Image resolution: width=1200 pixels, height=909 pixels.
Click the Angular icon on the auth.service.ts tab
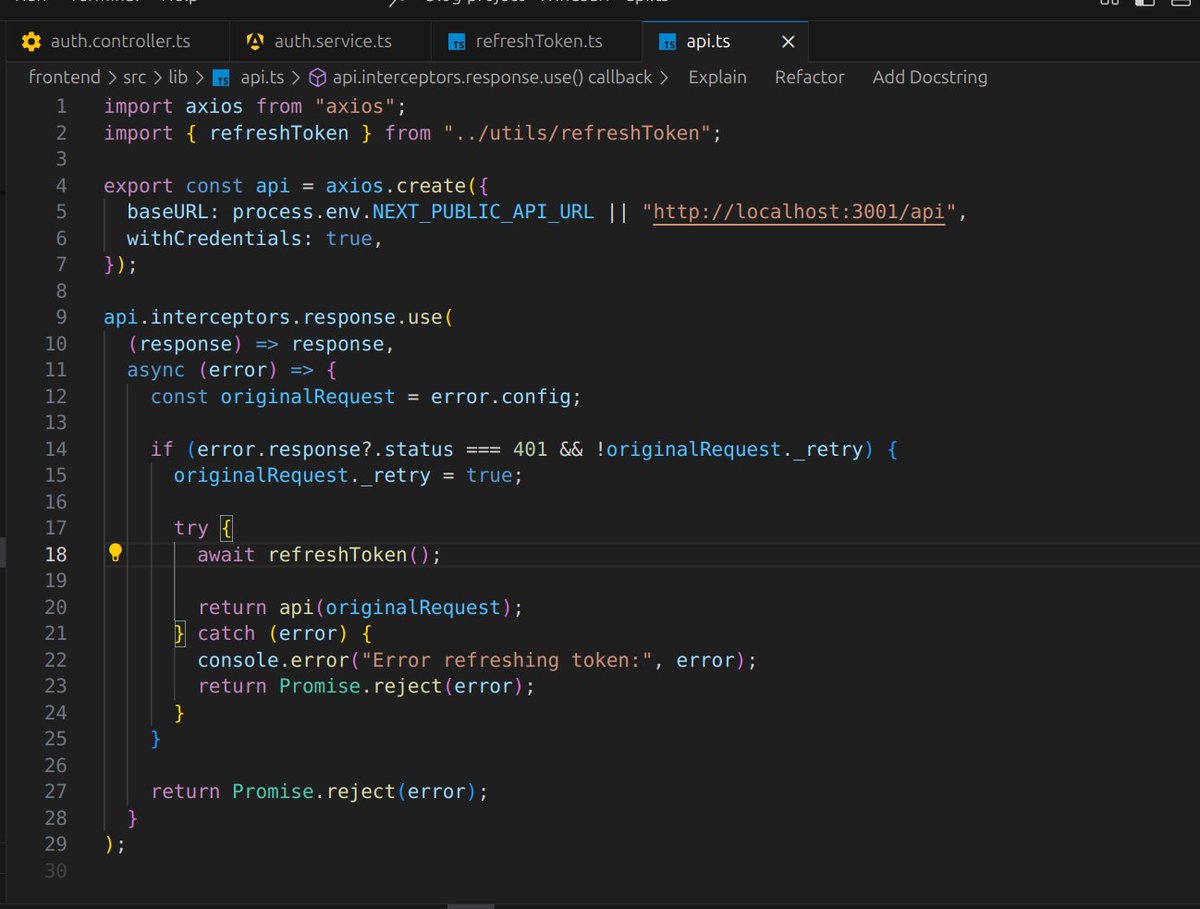pos(254,41)
